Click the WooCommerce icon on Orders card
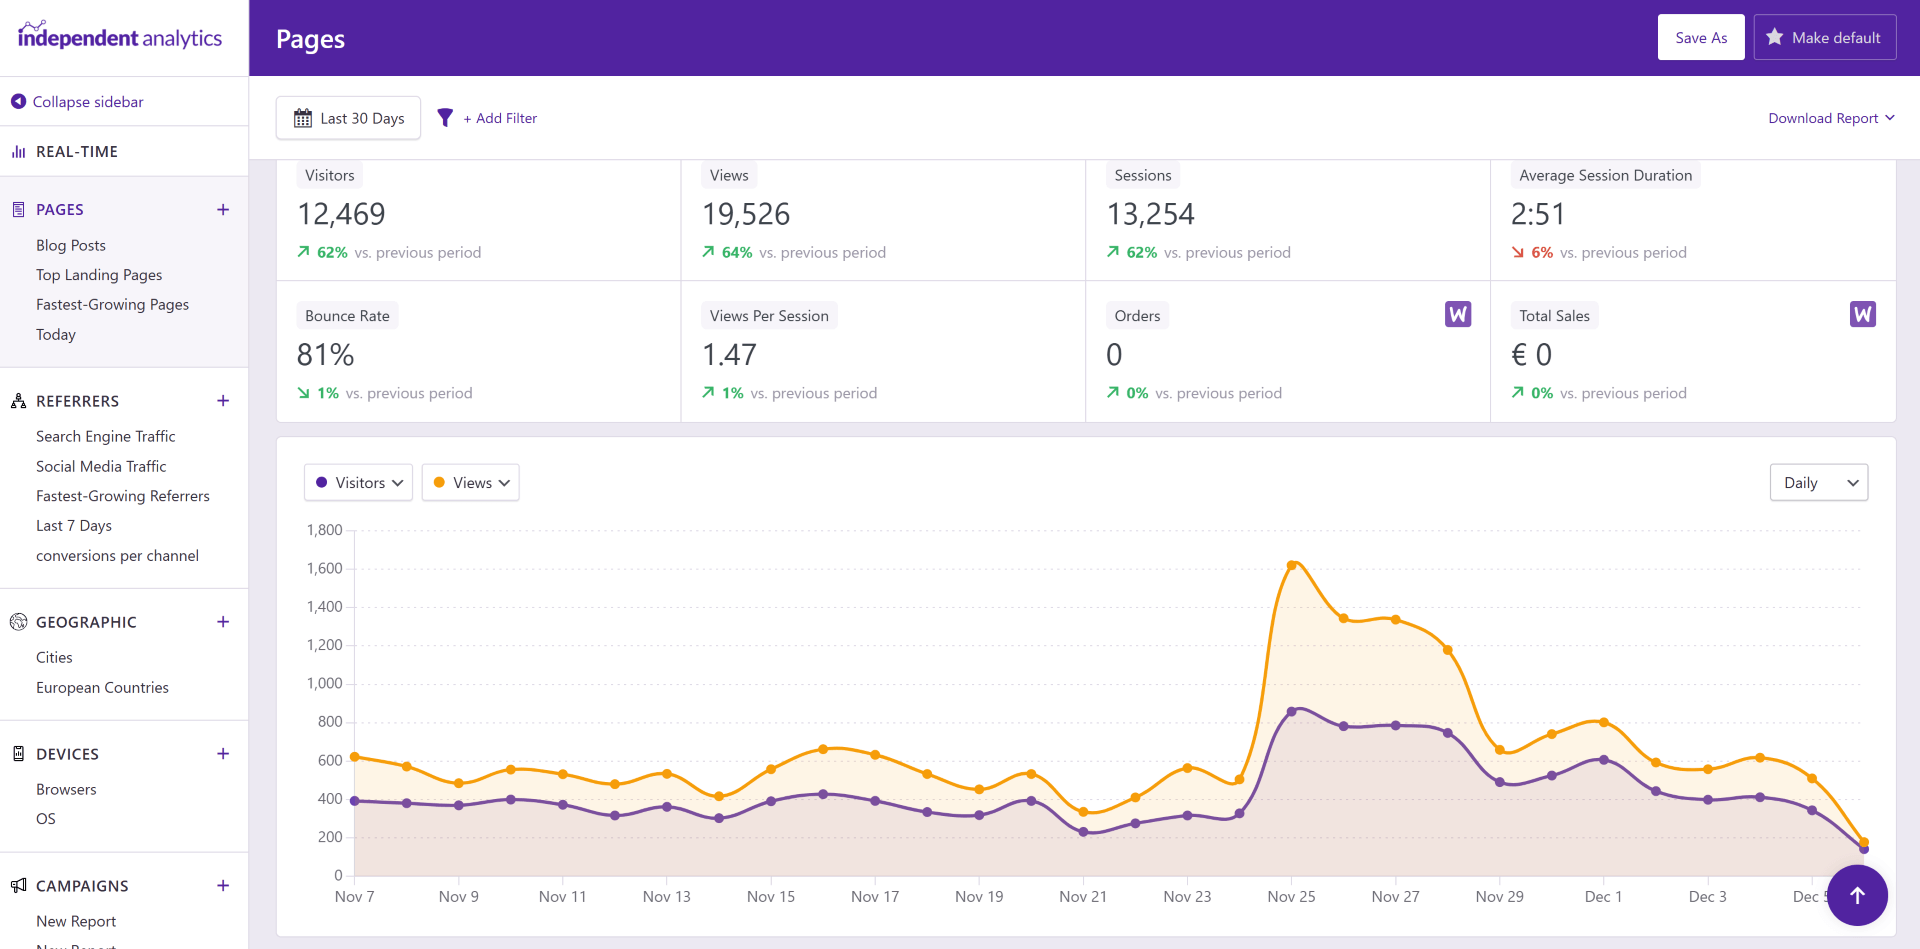The width and height of the screenshot is (1920, 949). point(1457,314)
